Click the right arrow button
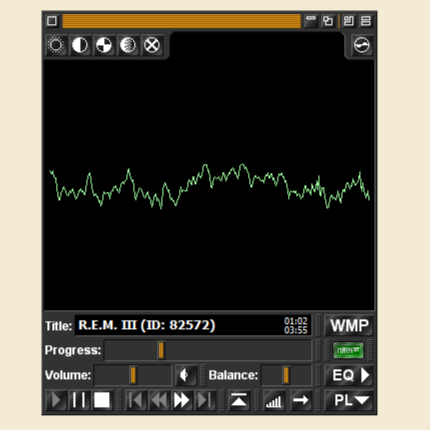The image size is (430, 430). (301, 400)
